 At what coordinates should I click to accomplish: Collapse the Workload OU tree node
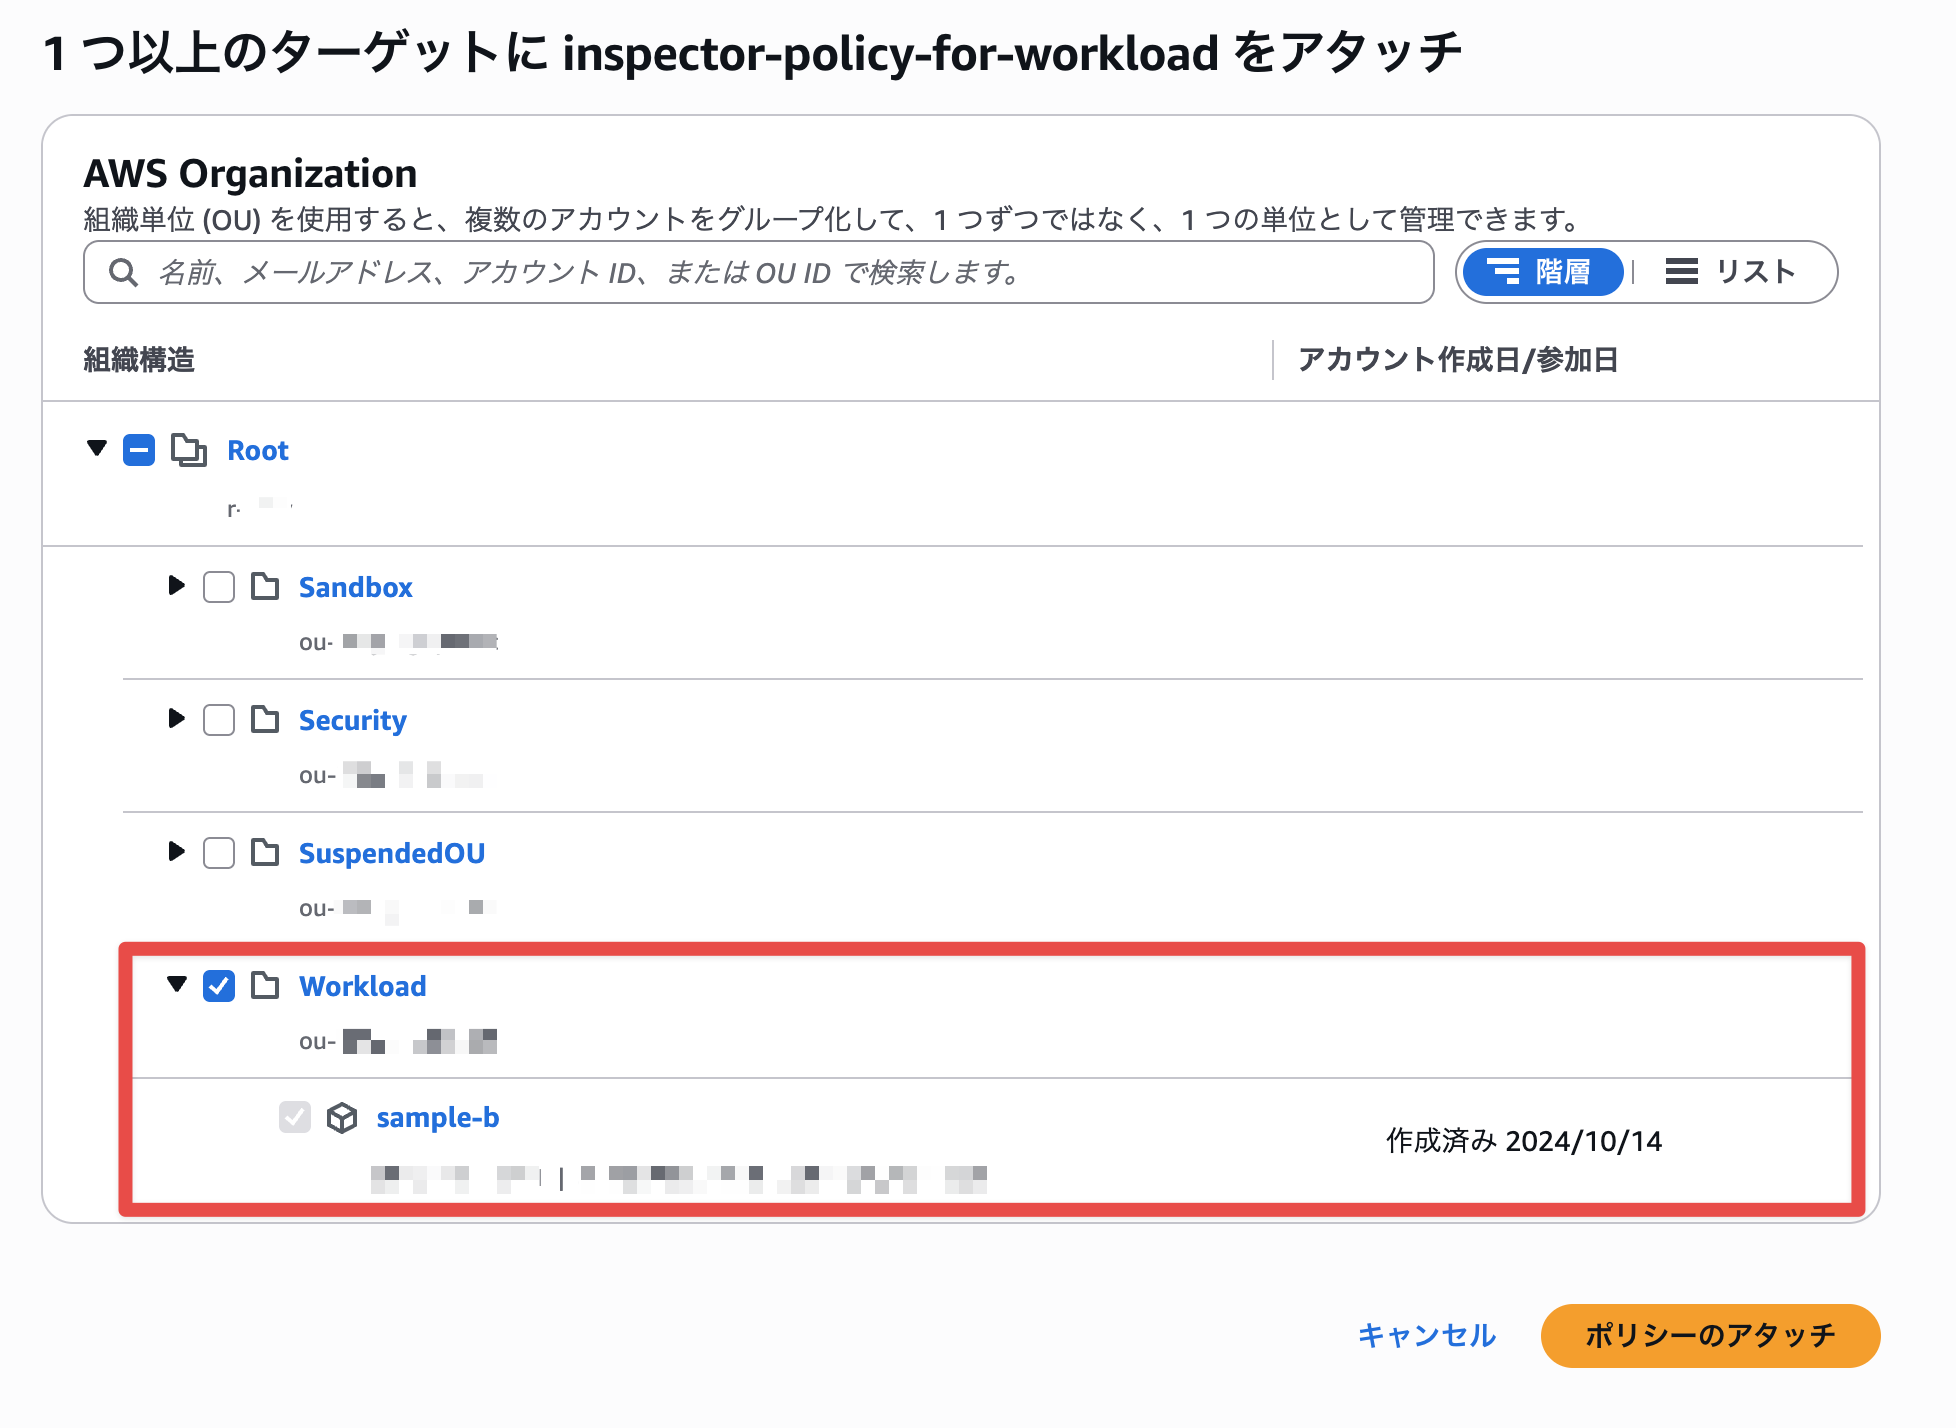pos(177,985)
